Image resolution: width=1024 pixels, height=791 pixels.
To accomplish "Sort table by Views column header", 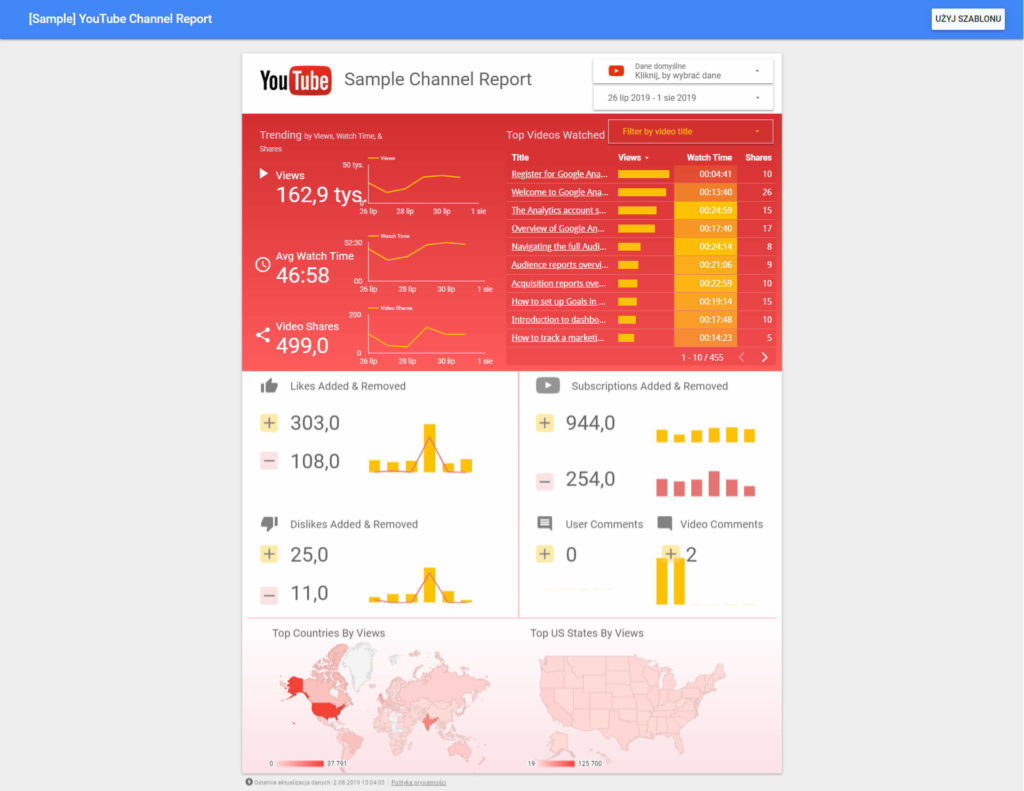I will point(632,158).
